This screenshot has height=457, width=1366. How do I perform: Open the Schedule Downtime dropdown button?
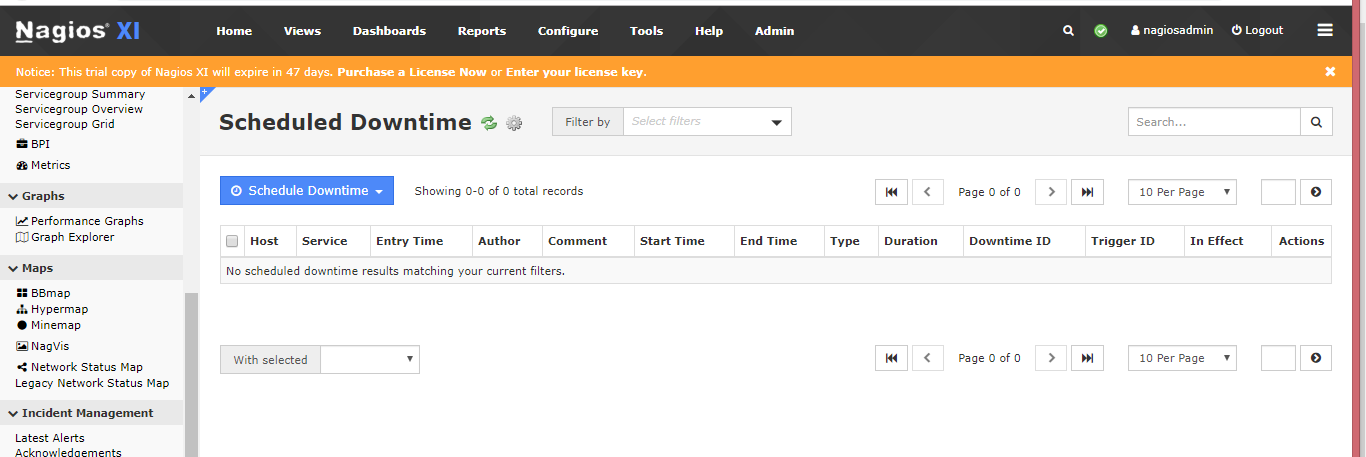[307, 191]
